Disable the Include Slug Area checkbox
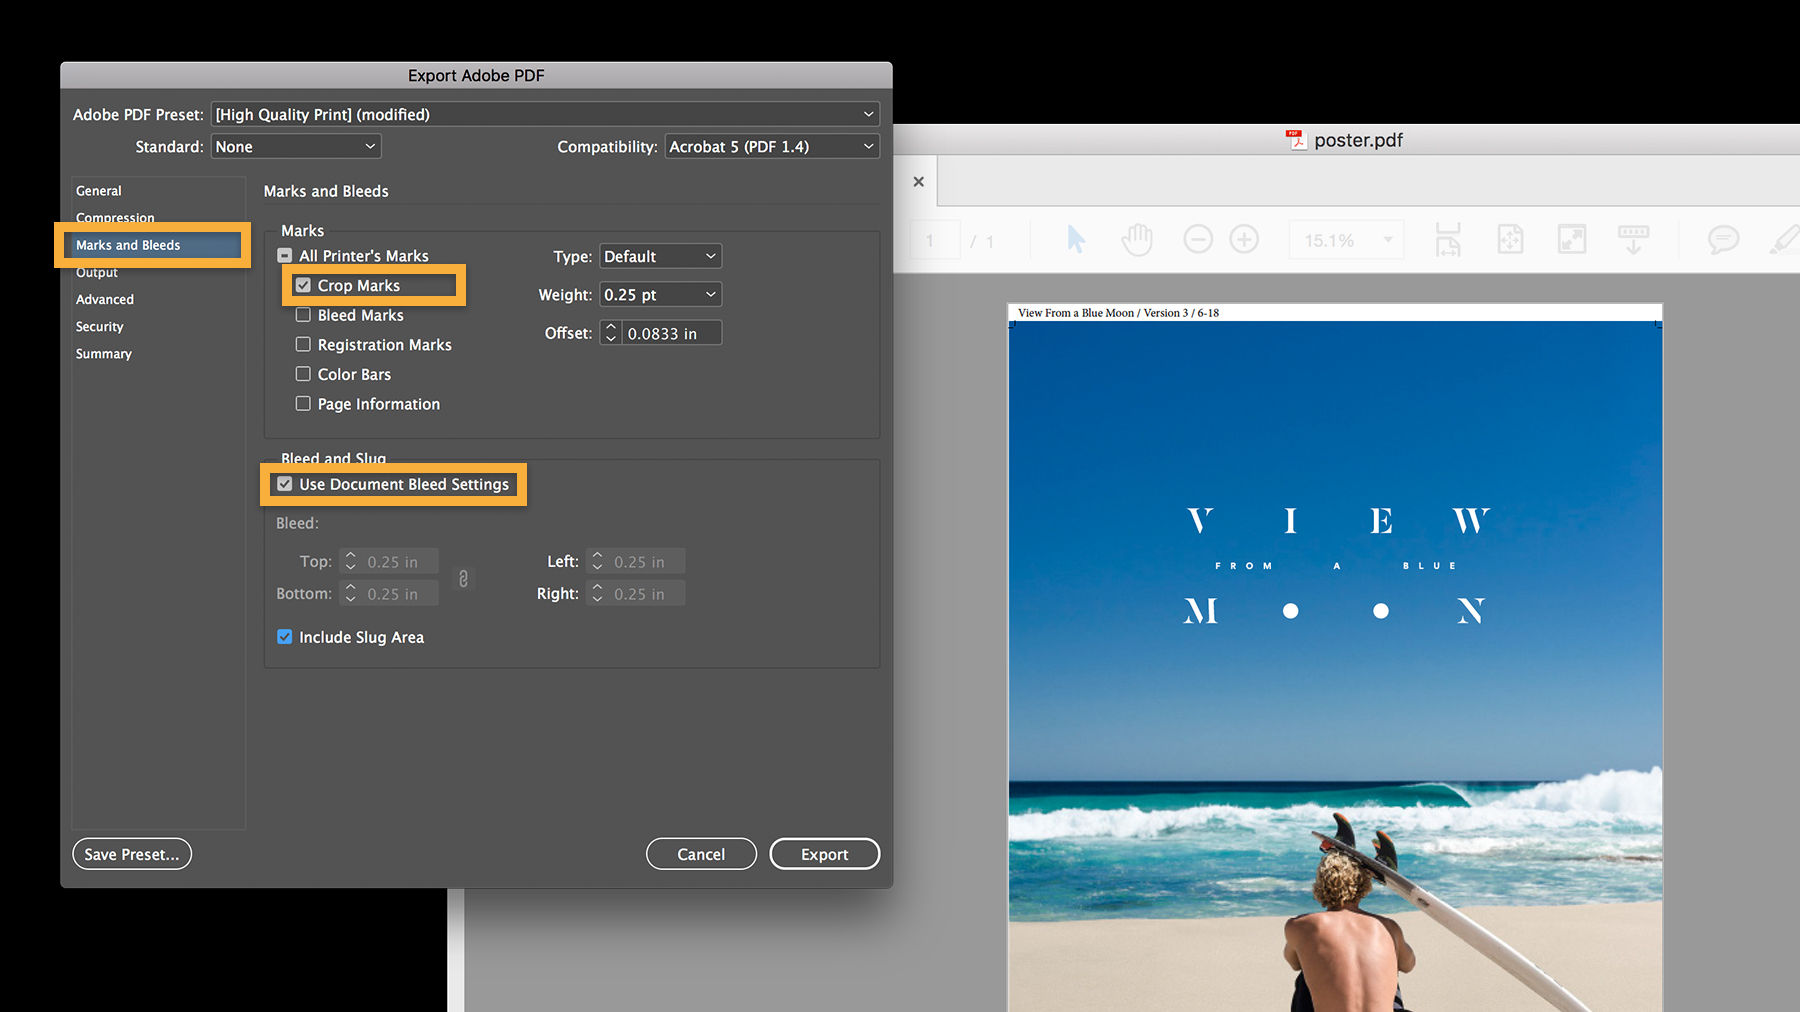This screenshot has height=1012, width=1800. coord(284,637)
